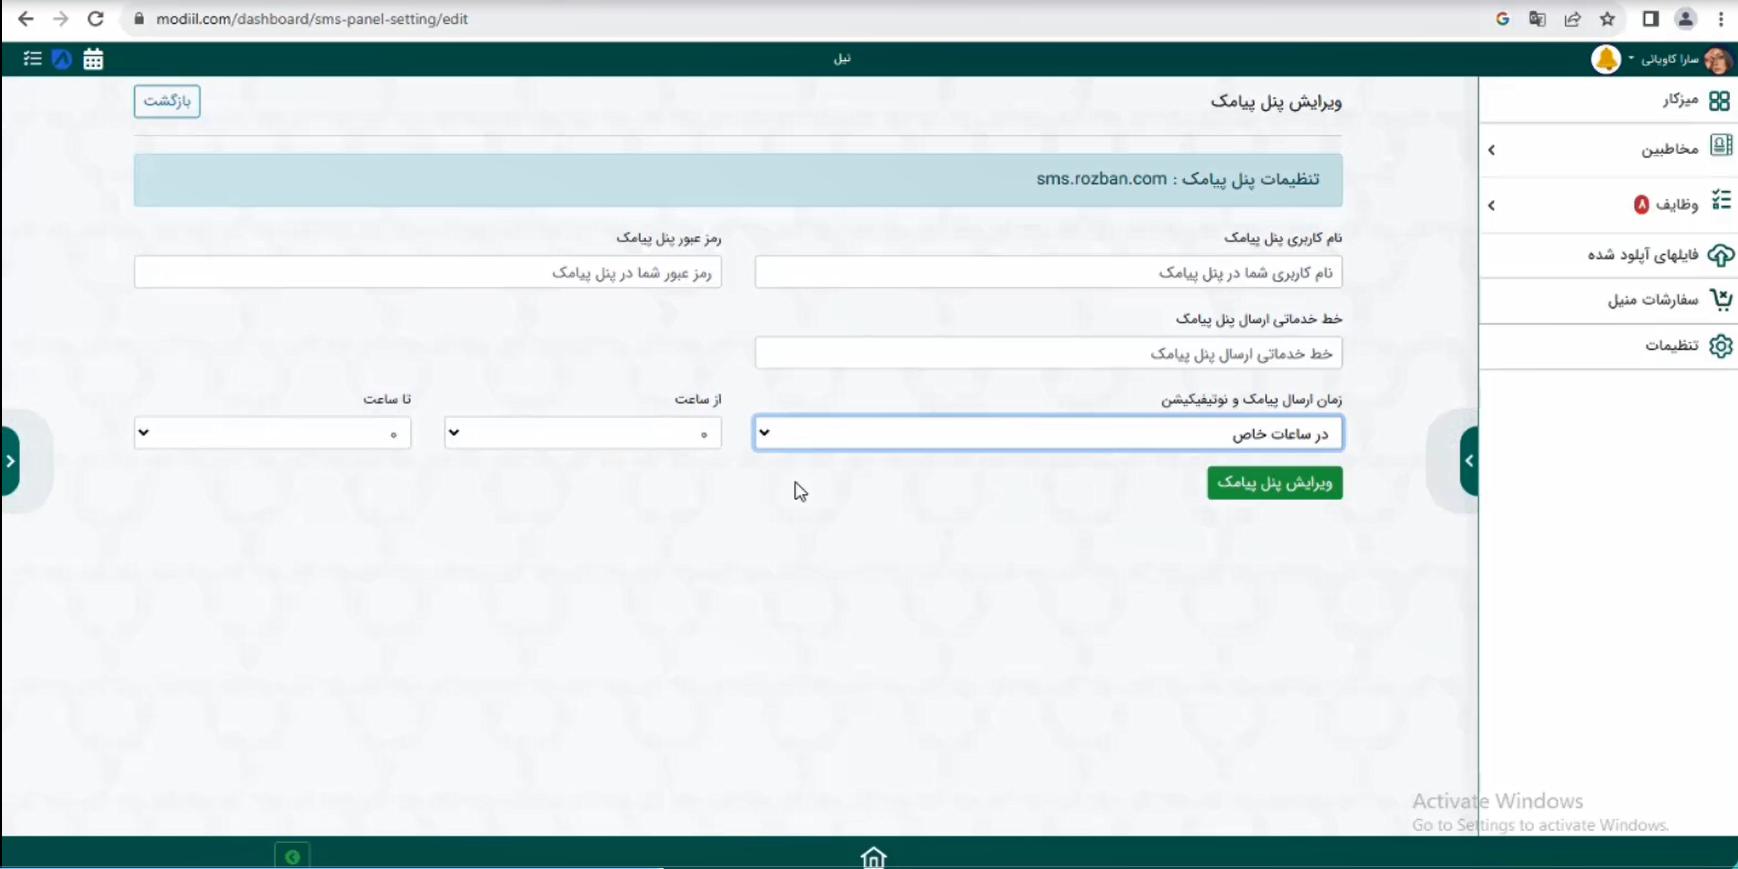Click the calendar icon in top bar
Screen dimensions: 1738x869
[93, 60]
